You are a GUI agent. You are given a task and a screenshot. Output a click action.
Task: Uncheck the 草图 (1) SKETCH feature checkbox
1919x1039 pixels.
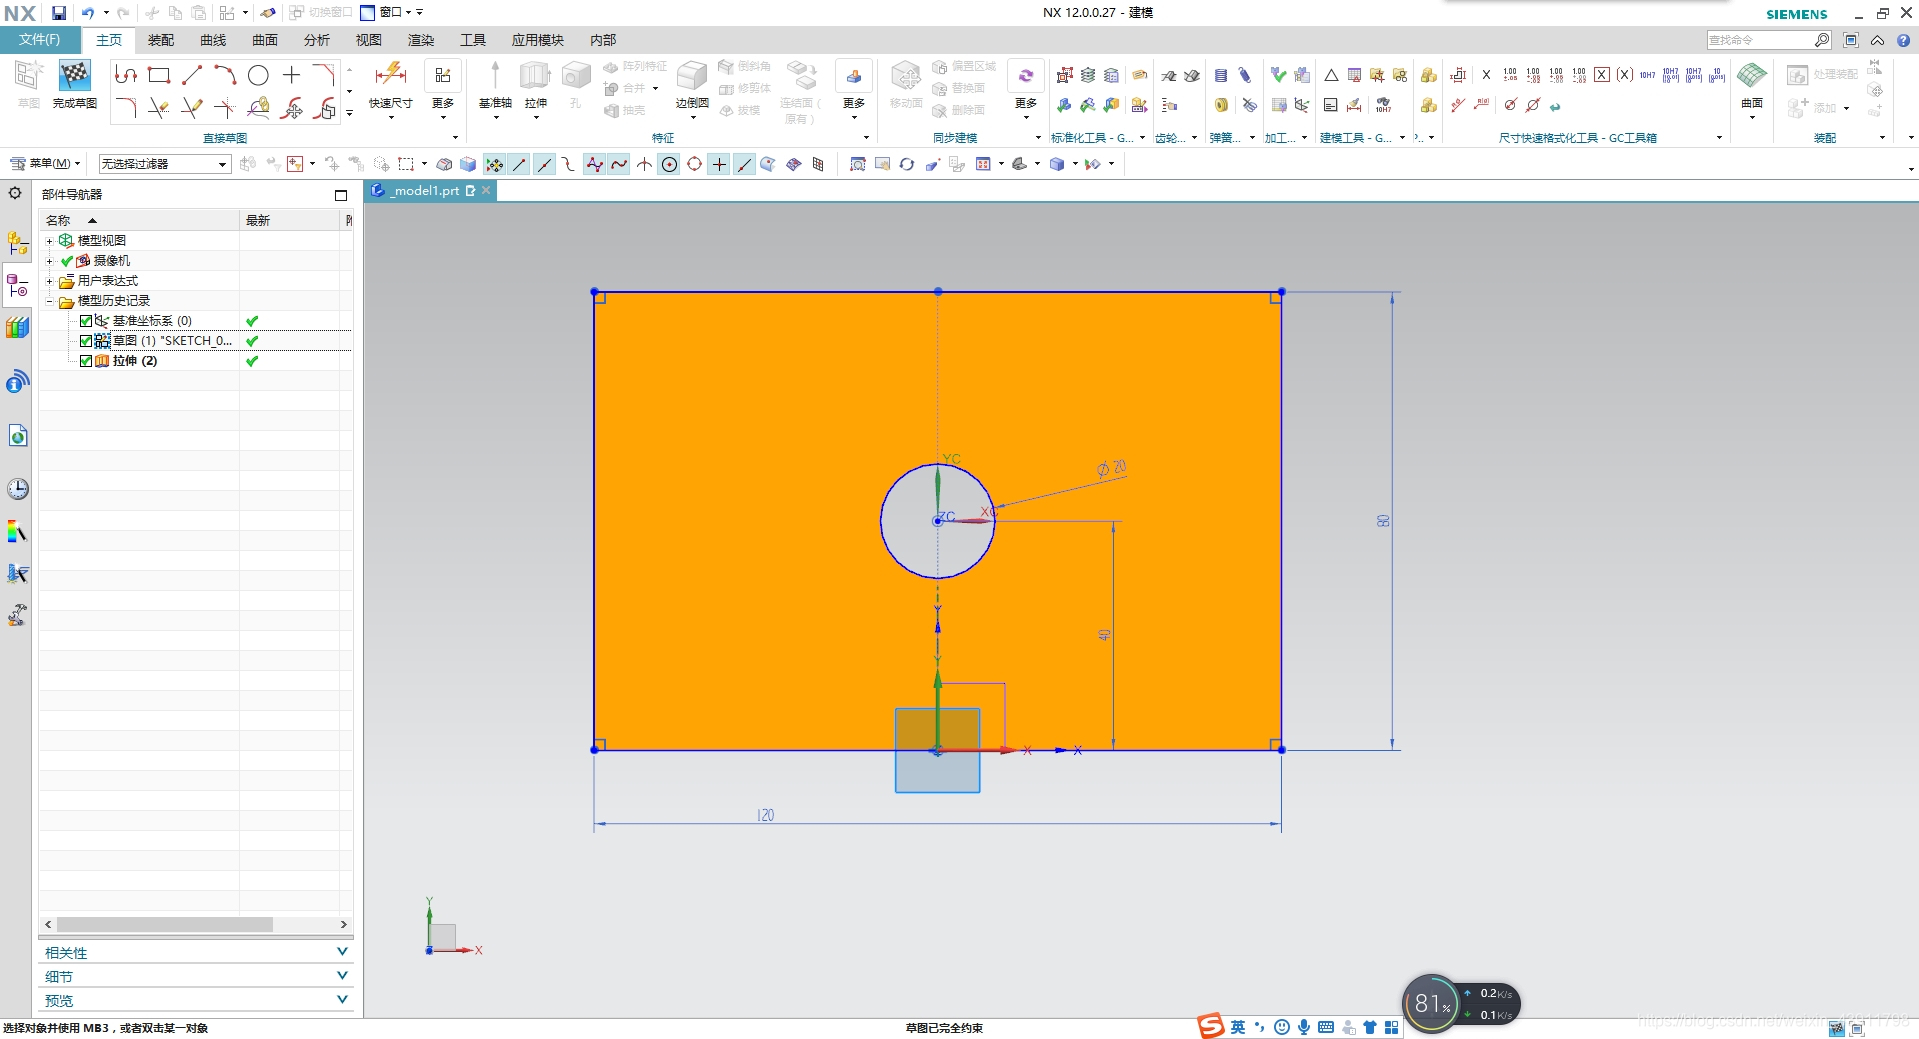pos(86,341)
